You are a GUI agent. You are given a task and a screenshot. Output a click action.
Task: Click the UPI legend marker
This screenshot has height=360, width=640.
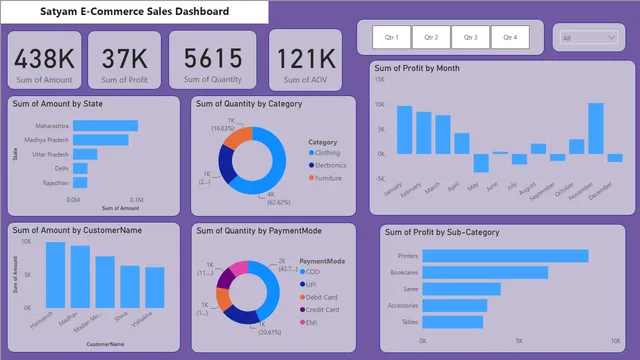point(302,284)
